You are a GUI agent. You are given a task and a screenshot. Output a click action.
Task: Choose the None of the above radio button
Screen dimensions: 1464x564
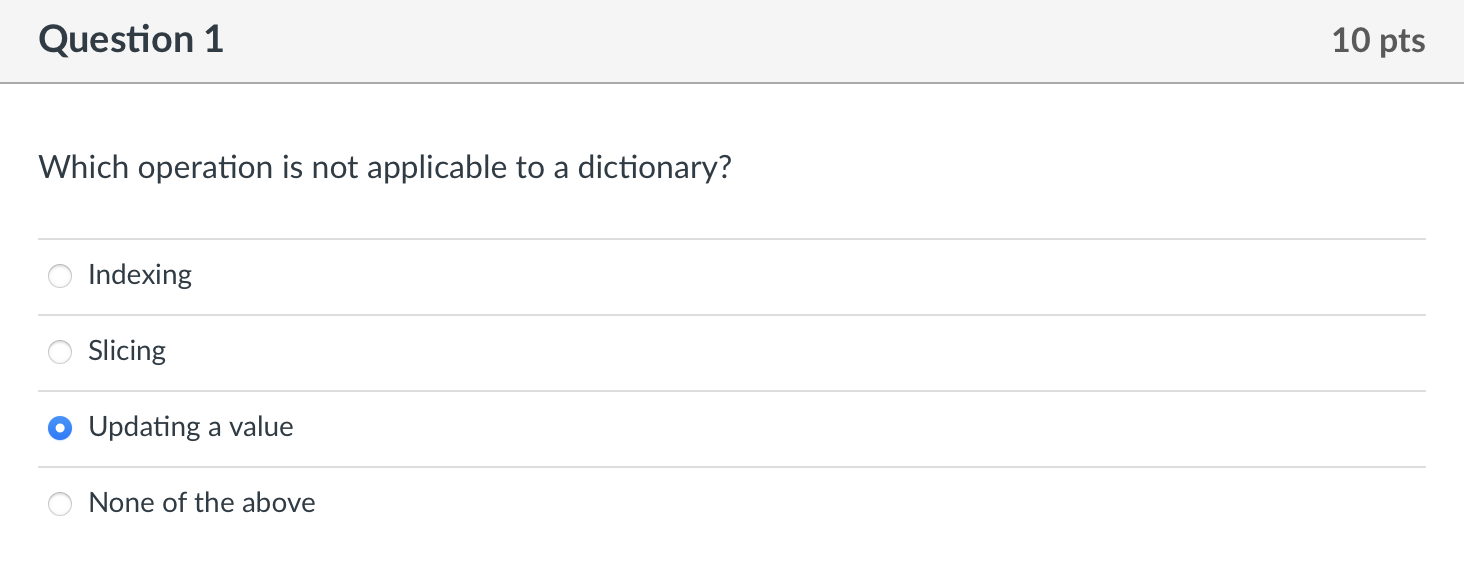pyautogui.click(x=61, y=504)
